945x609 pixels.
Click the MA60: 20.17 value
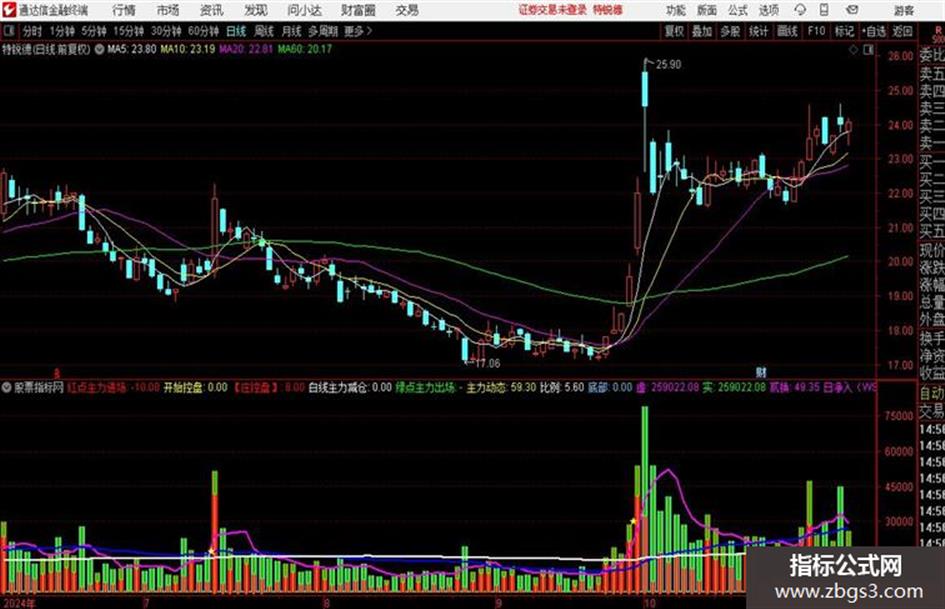(305, 49)
